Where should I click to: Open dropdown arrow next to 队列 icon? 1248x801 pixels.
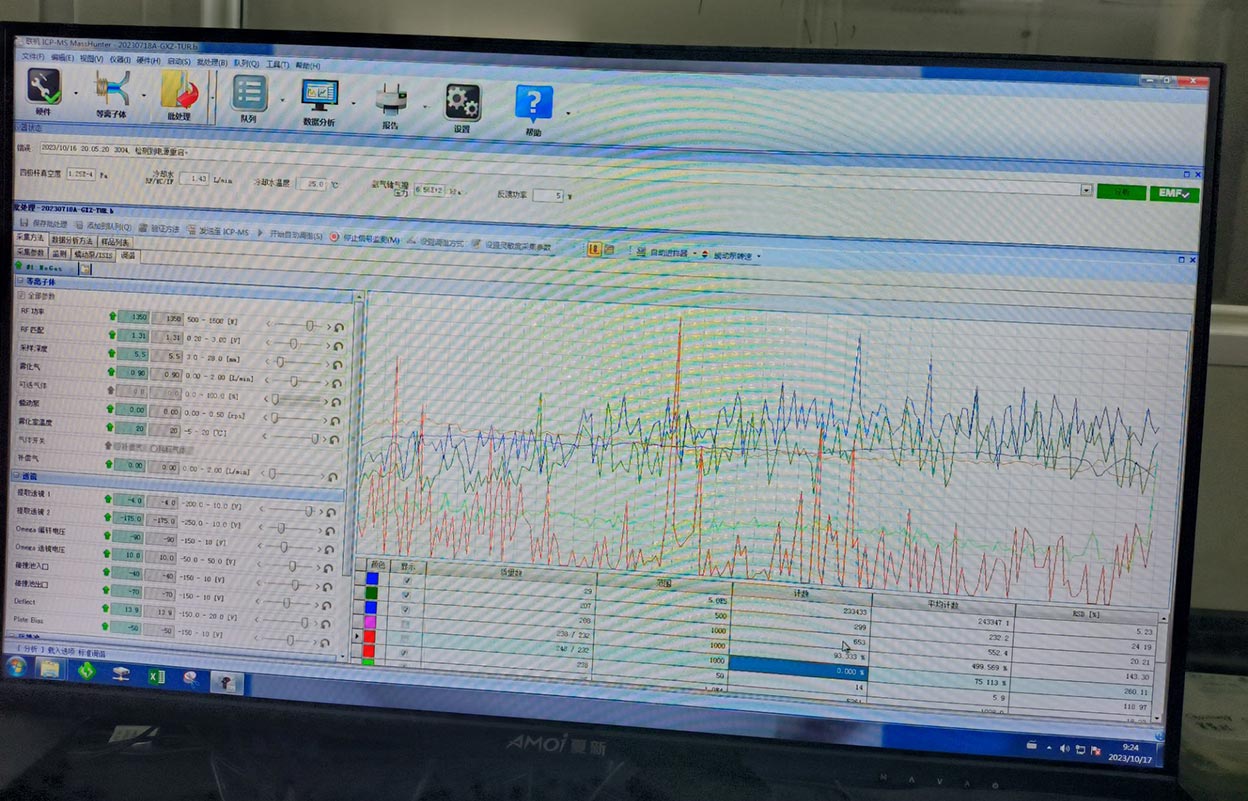(282, 100)
